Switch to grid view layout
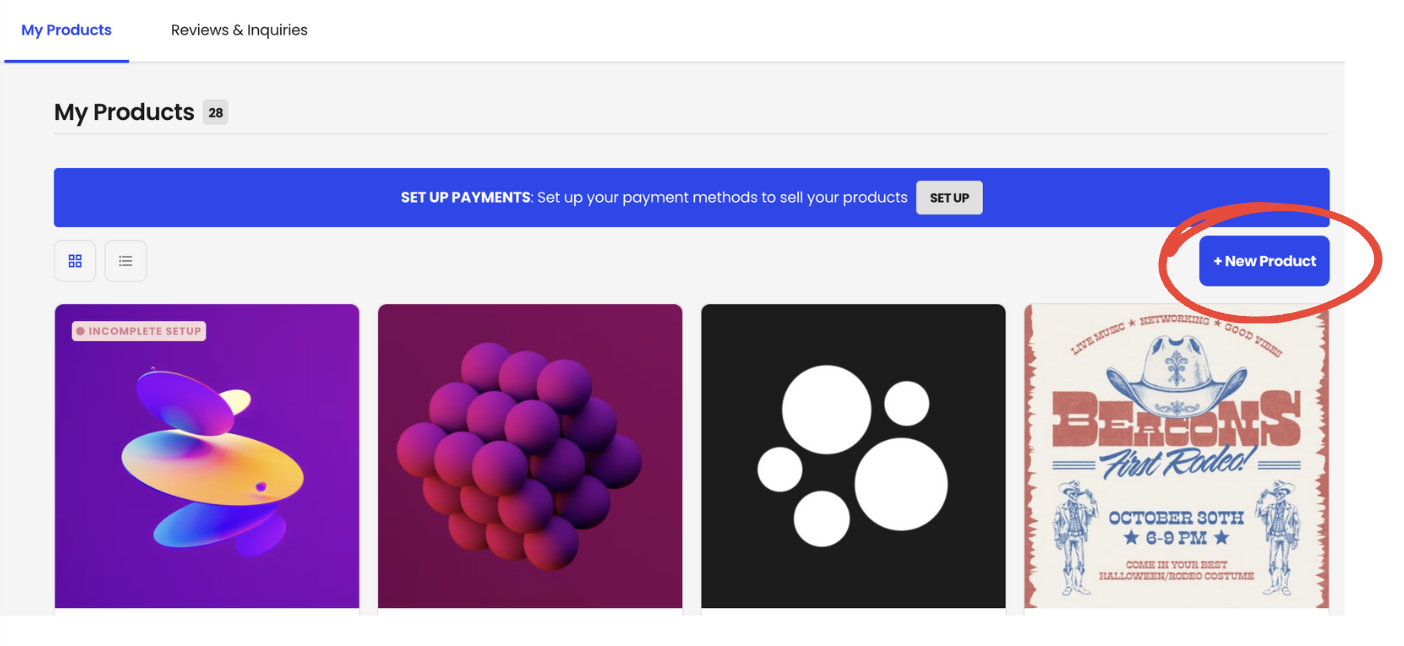Viewport: 1404px width, 646px height. point(75,261)
